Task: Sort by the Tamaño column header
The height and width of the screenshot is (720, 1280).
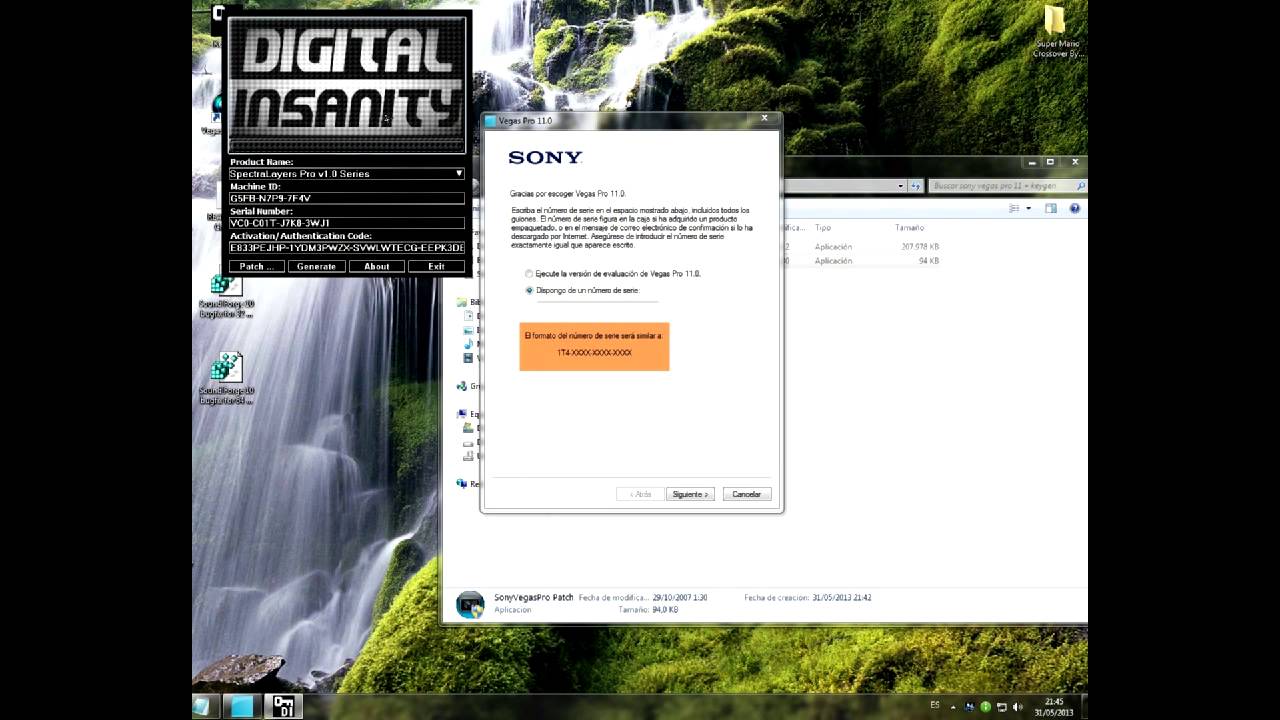Action: (x=909, y=228)
